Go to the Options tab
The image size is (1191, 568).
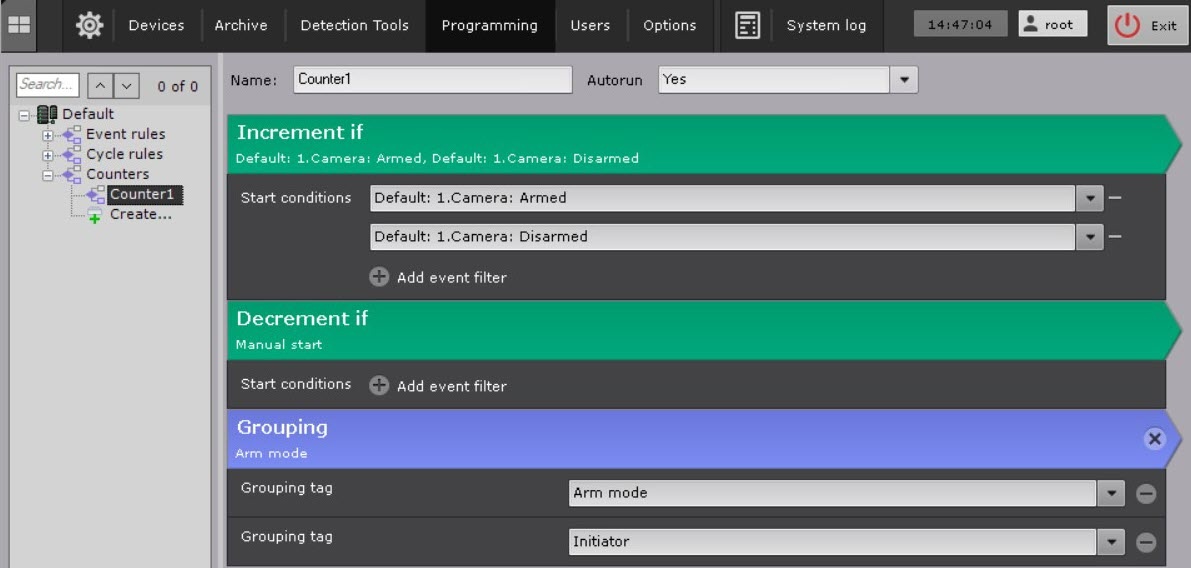(x=669, y=25)
